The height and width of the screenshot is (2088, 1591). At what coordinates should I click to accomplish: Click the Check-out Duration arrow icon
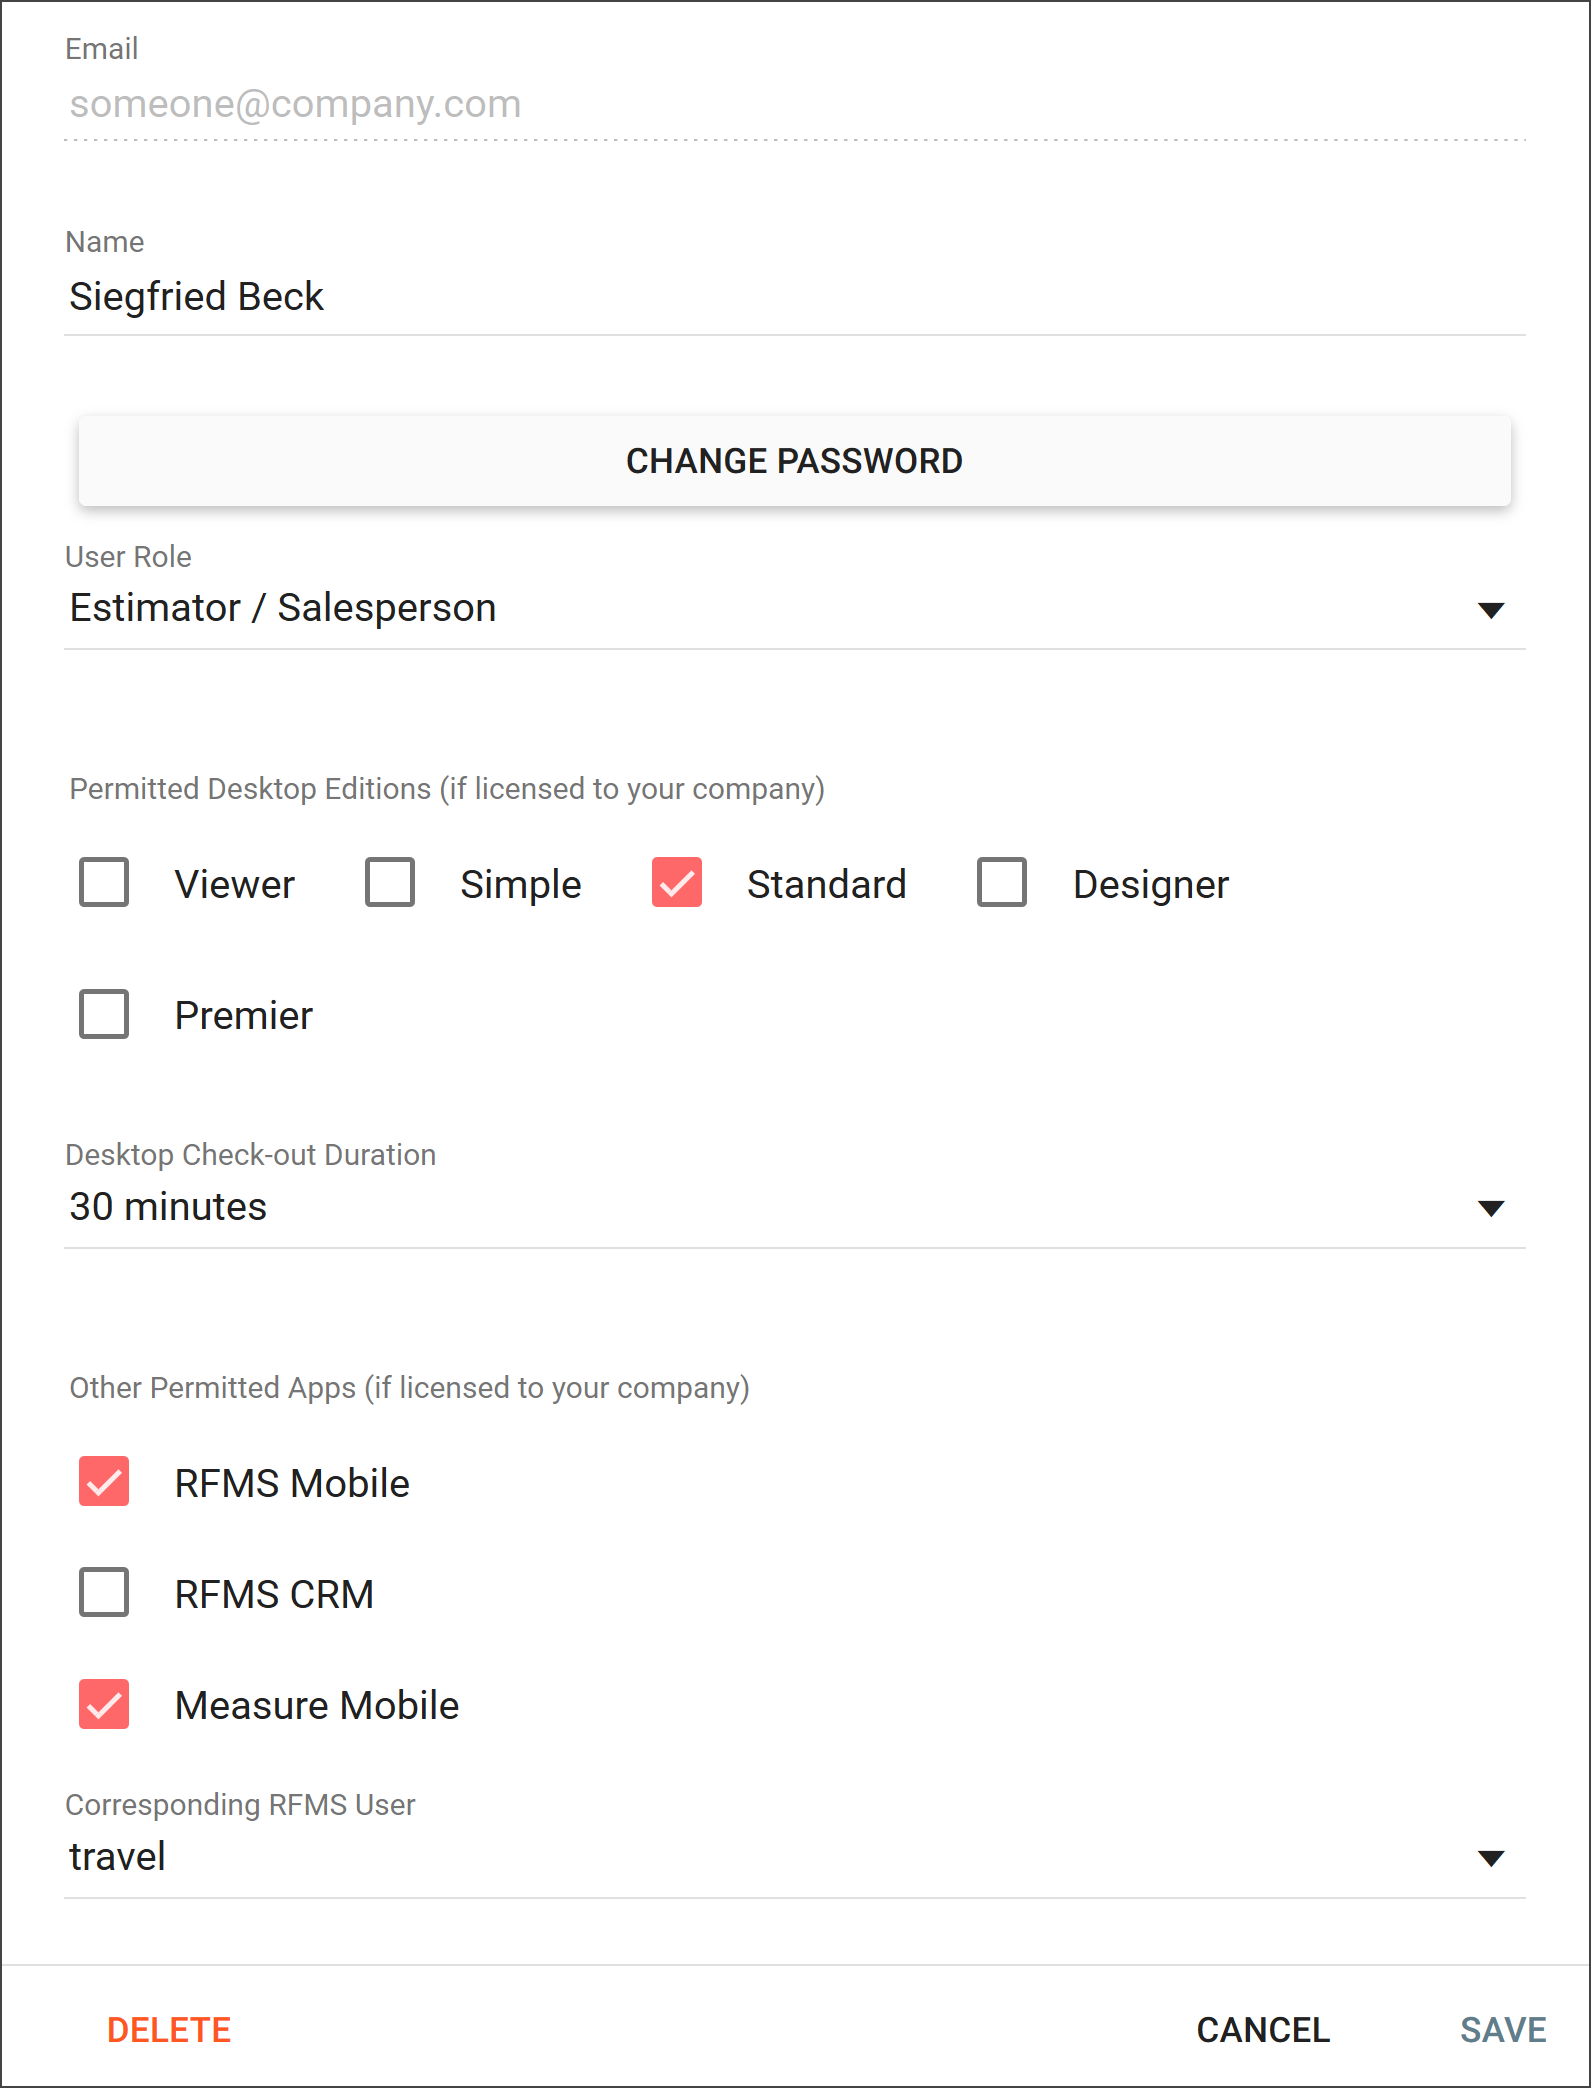[1491, 1209]
